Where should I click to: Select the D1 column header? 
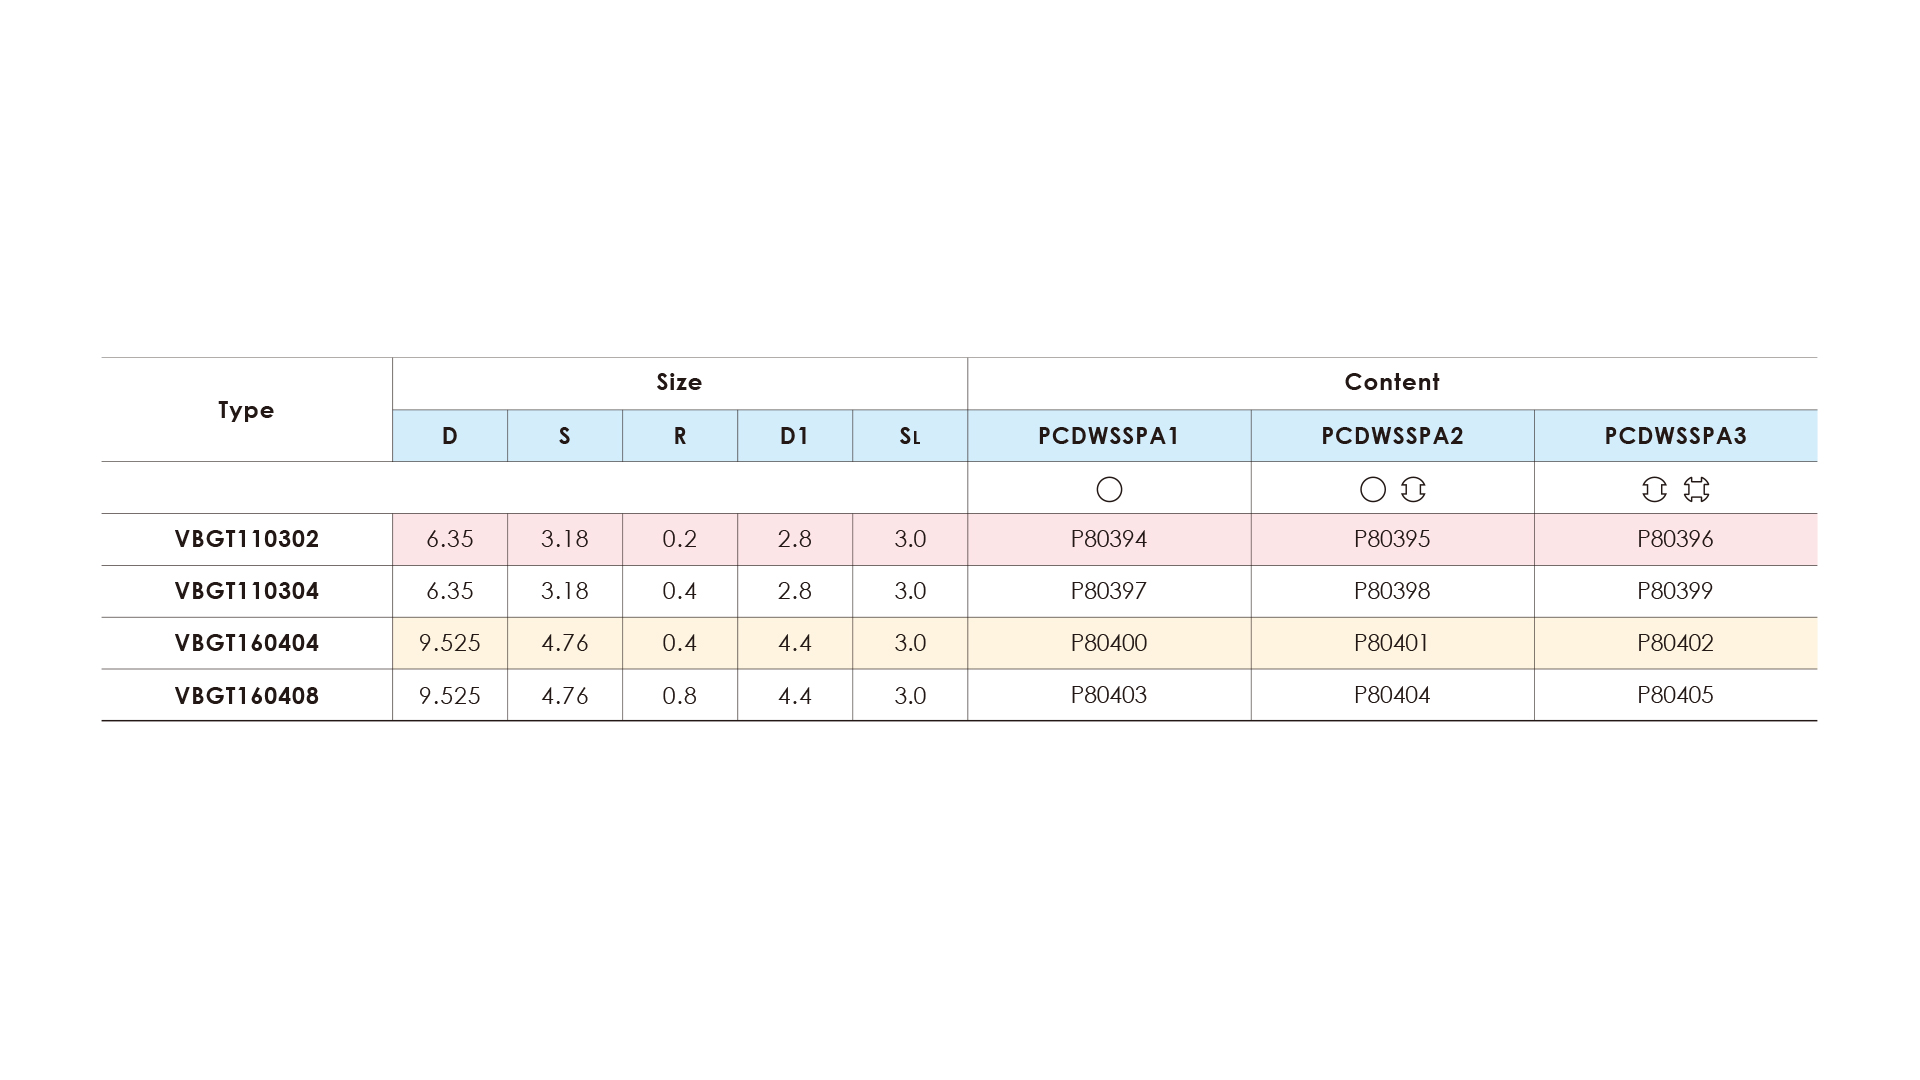(x=795, y=436)
